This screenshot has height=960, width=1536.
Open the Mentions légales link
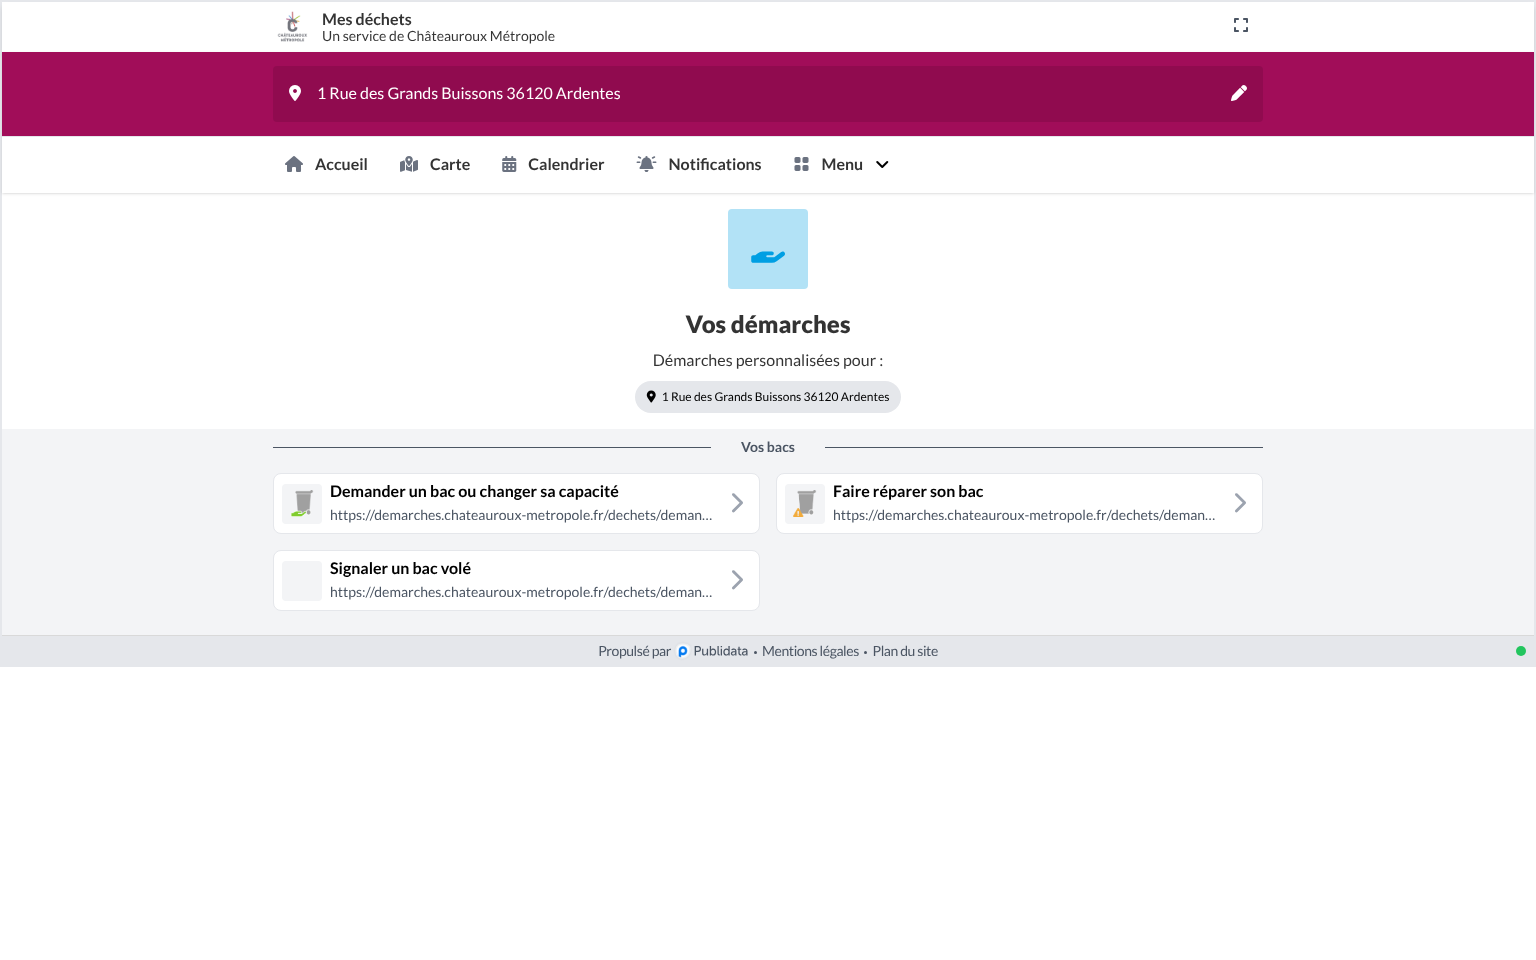810,652
